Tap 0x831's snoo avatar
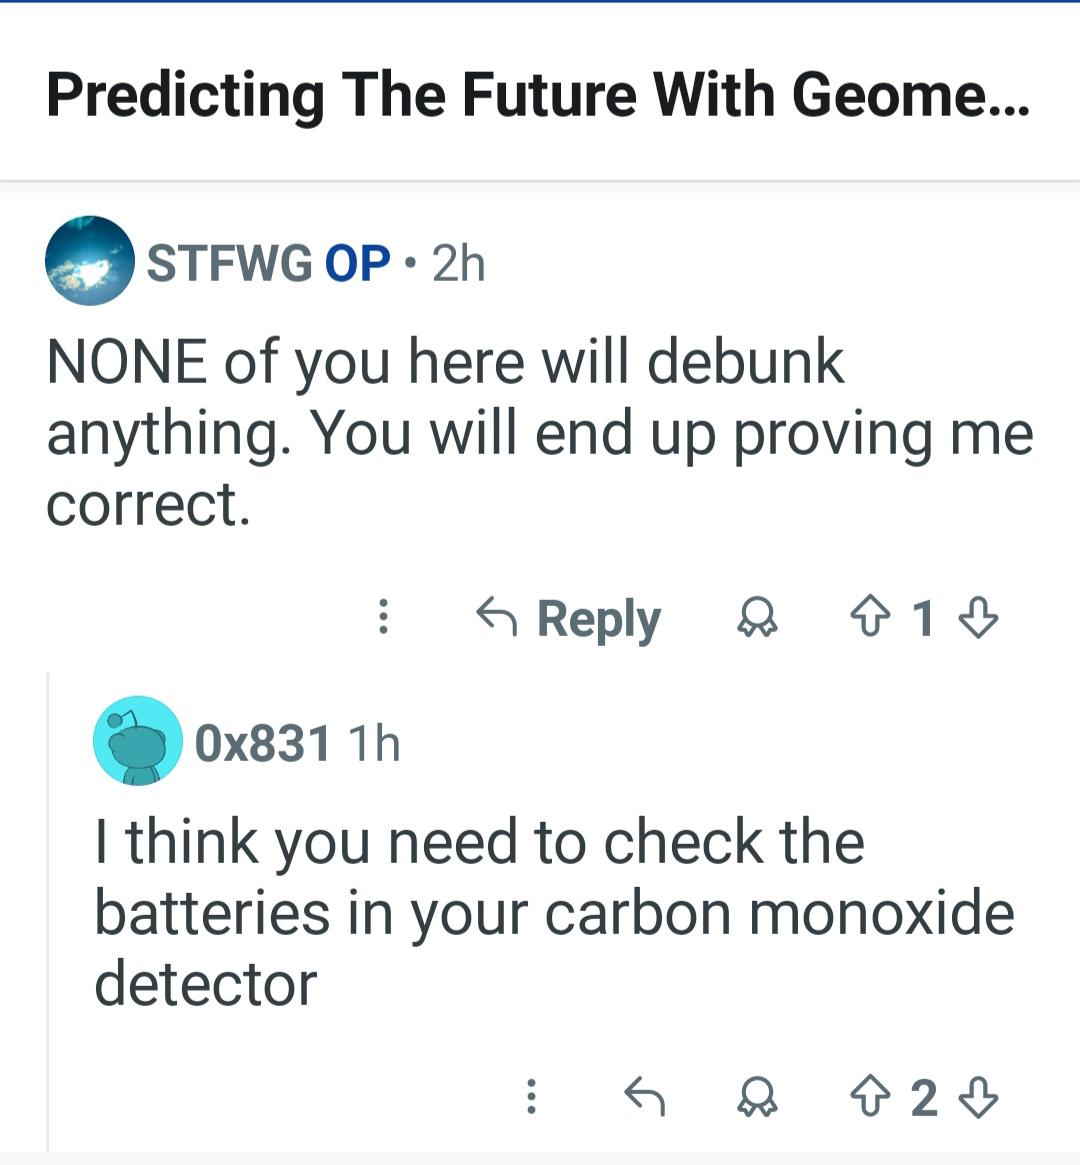This screenshot has width=1080, height=1165. (137, 741)
